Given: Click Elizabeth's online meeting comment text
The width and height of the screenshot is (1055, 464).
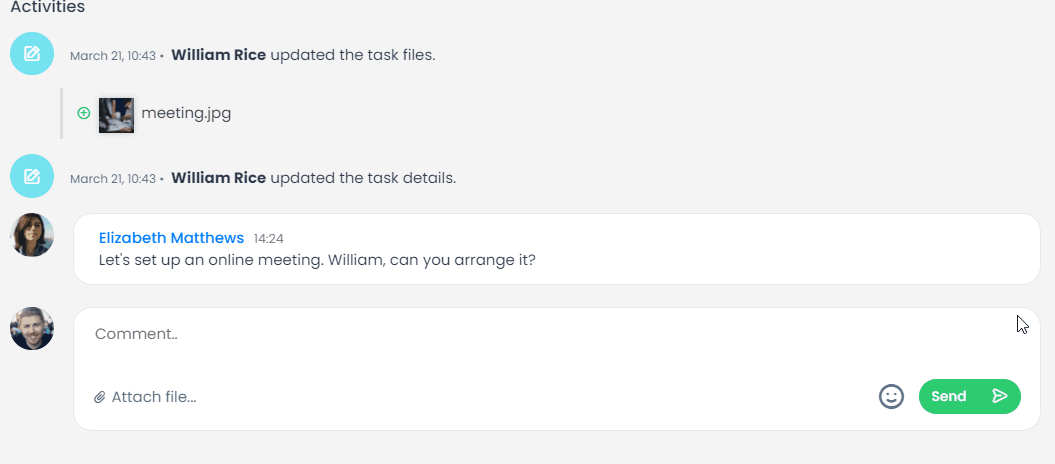Looking at the screenshot, I should tap(317, 260).
